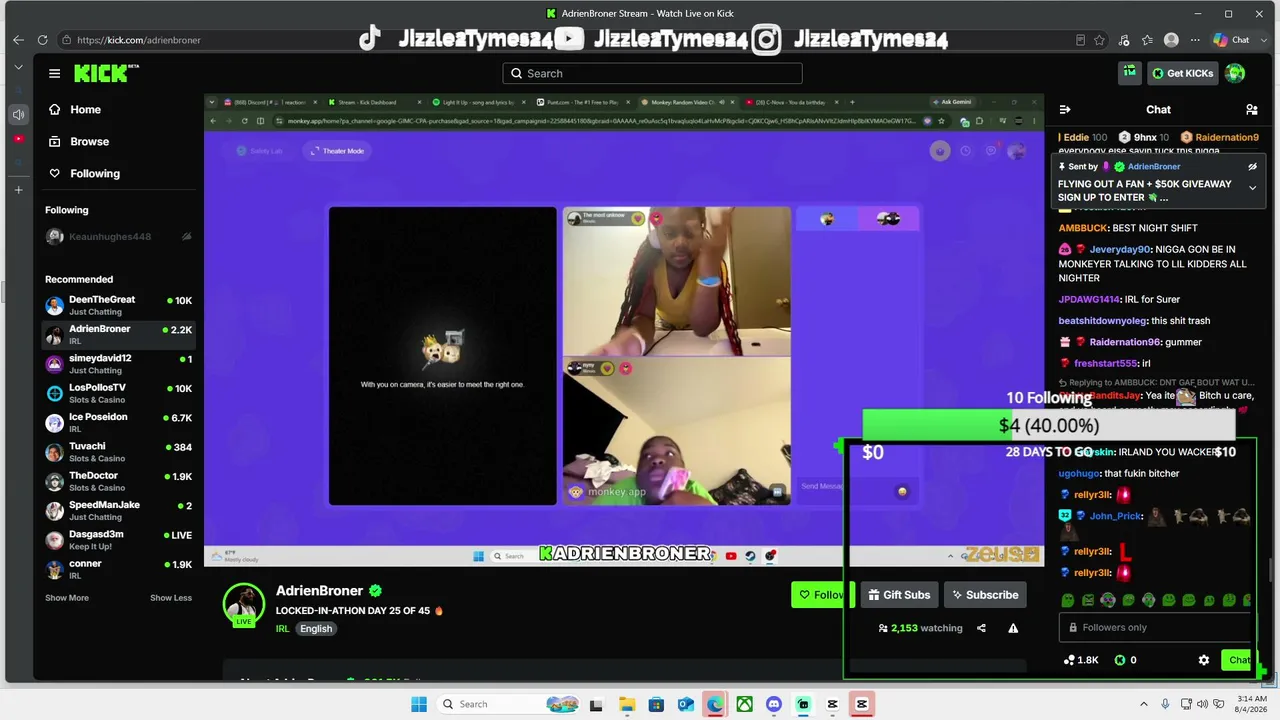Focus the Kick search box
This screenshot has height=720, width=1280.
(652, 73)
